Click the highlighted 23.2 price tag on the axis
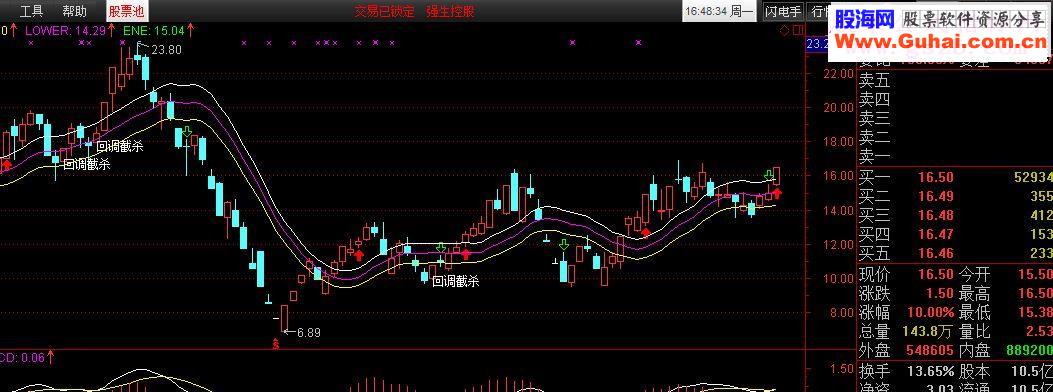This screenshot has height=392, width=1053. point(817,44)
